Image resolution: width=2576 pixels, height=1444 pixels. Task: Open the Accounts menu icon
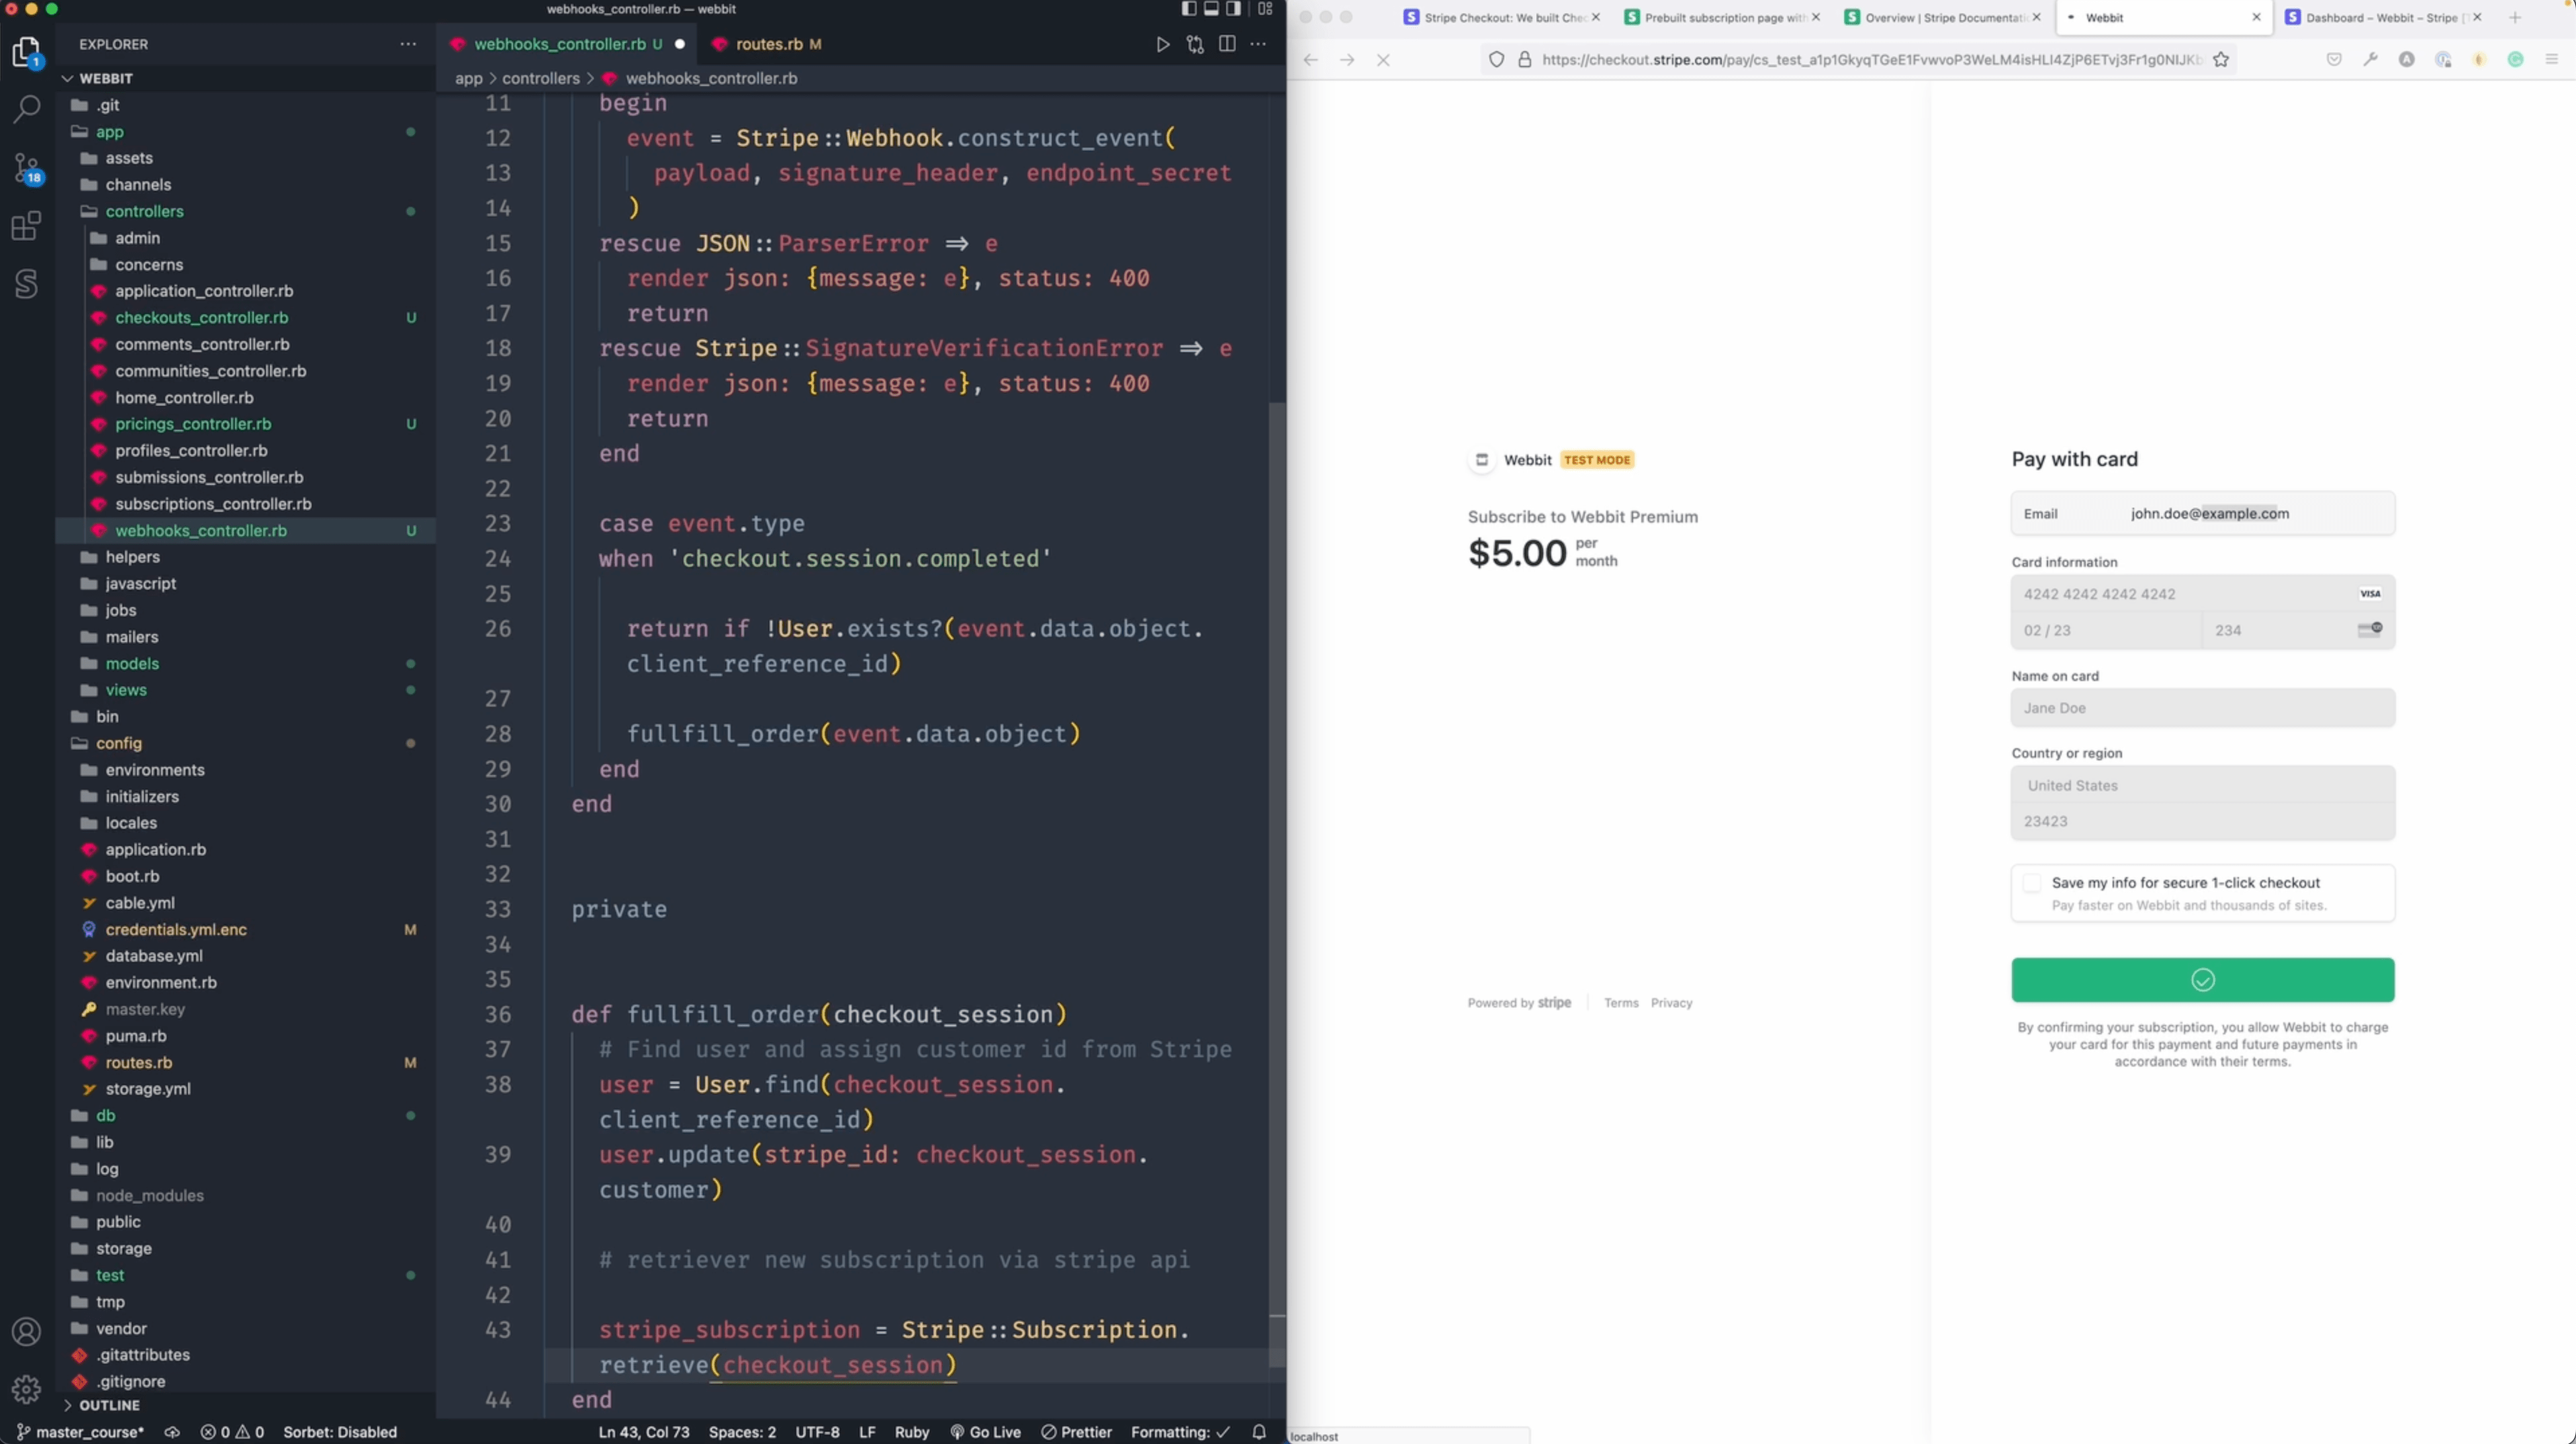(x=27, y=1331)
